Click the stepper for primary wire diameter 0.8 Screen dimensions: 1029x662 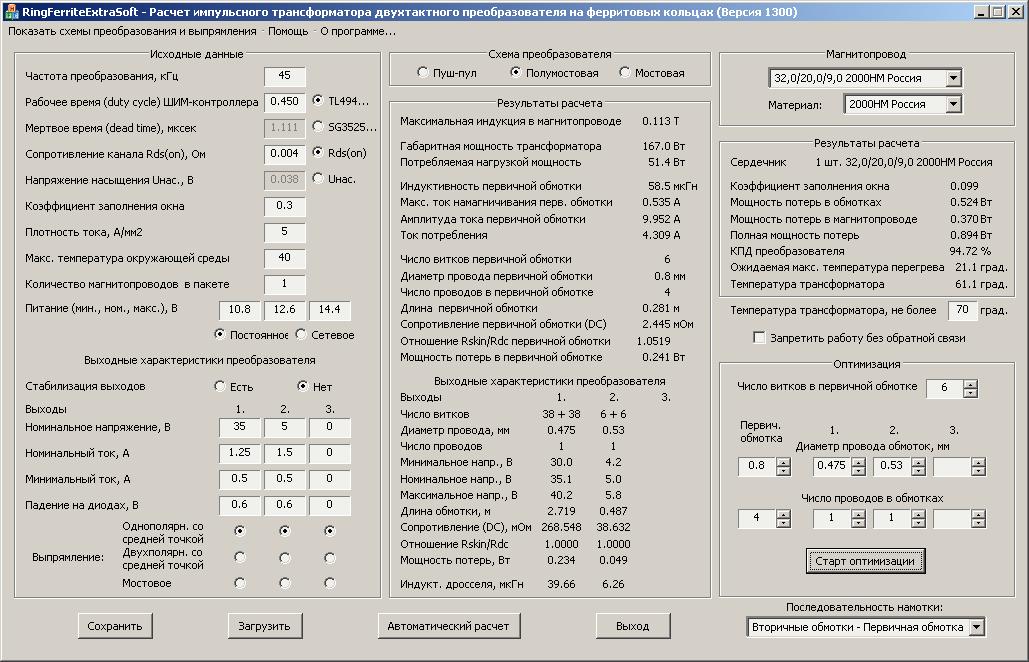(x=783, y=466)
